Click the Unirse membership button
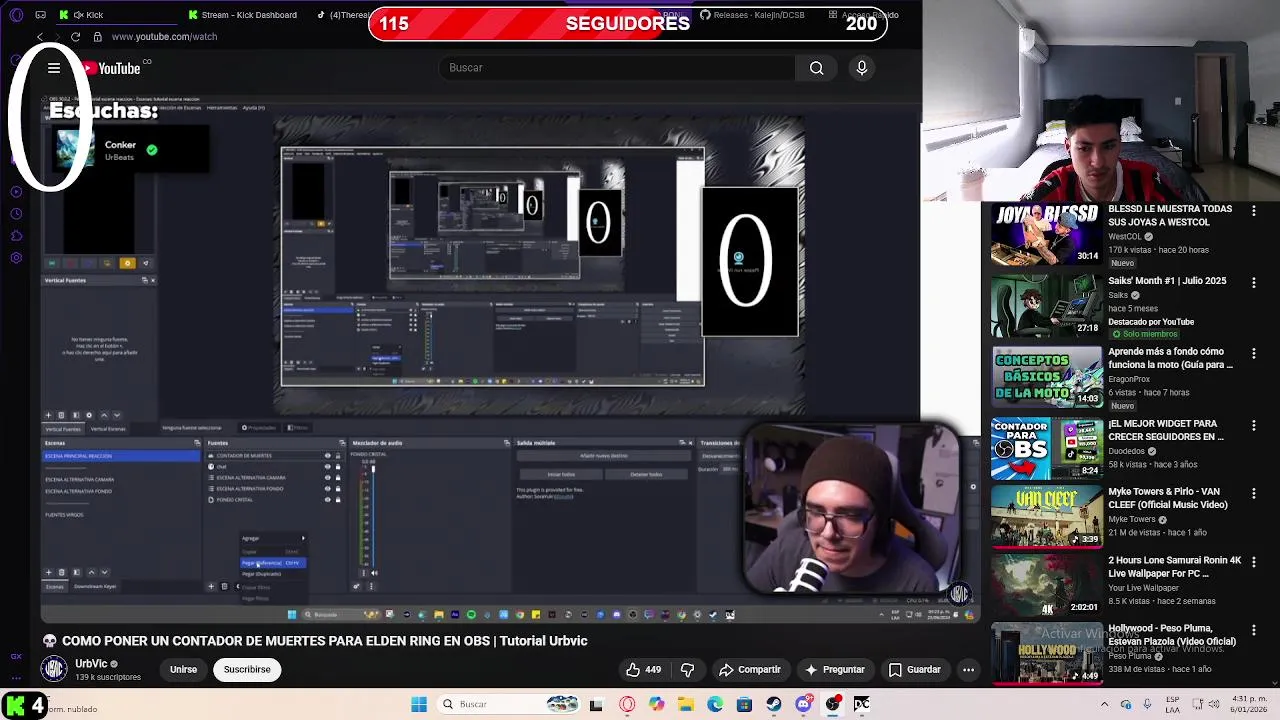The height and width of the screenshot is (720, 1280). pos(183,670)
